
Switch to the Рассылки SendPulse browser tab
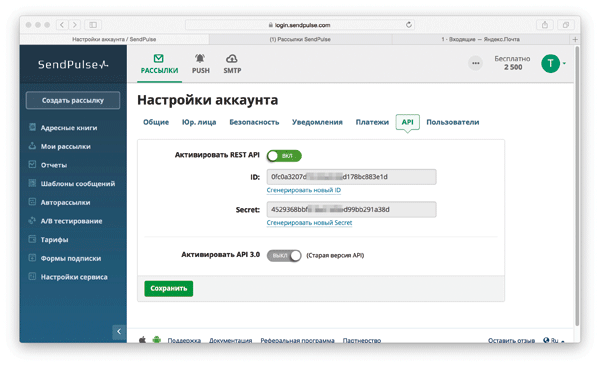tap(300, 39)
